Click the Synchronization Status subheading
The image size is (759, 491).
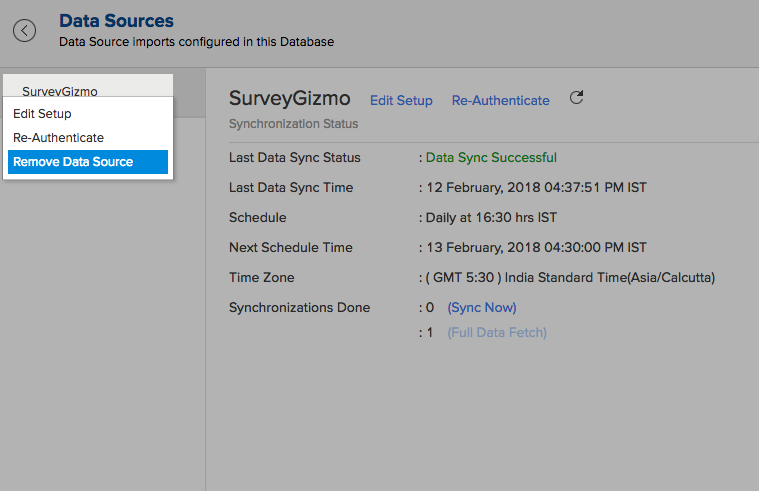click(x=293, y=124)
